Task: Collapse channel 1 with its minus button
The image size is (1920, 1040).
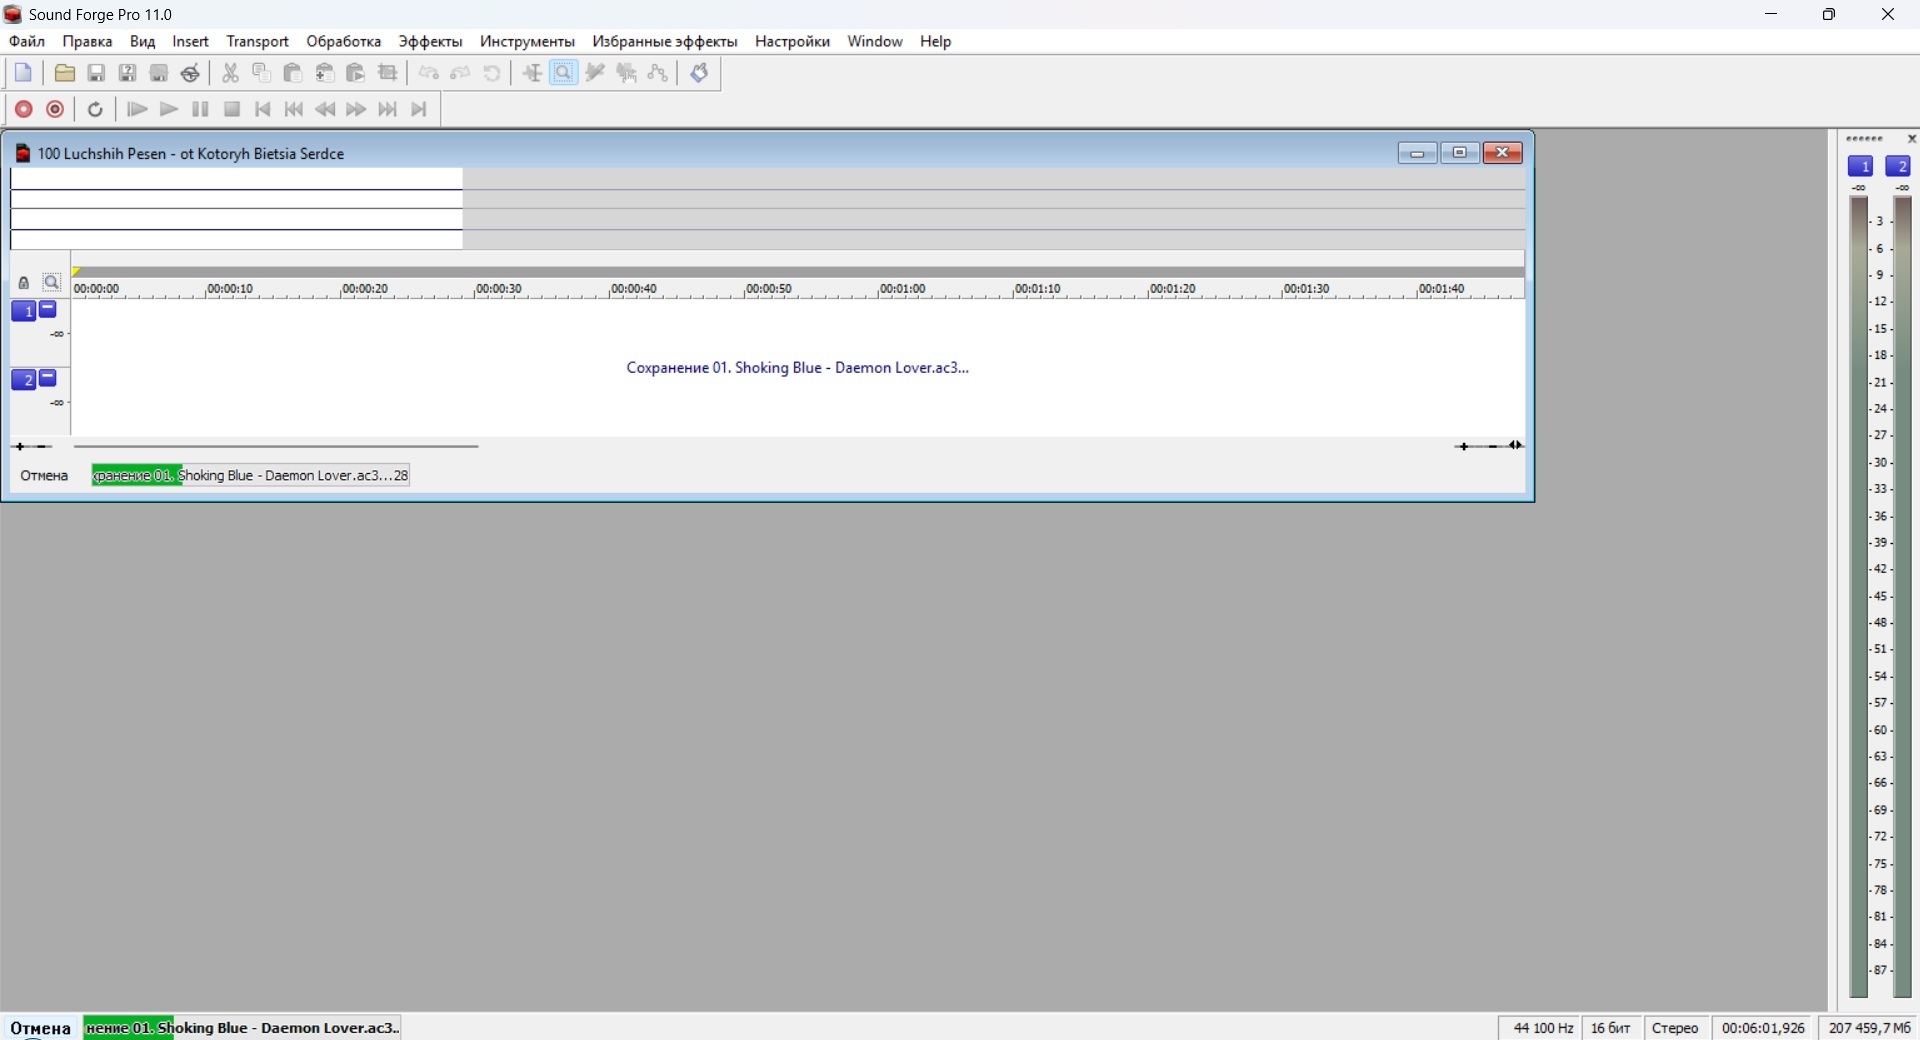Action: [x=48, y=310]
